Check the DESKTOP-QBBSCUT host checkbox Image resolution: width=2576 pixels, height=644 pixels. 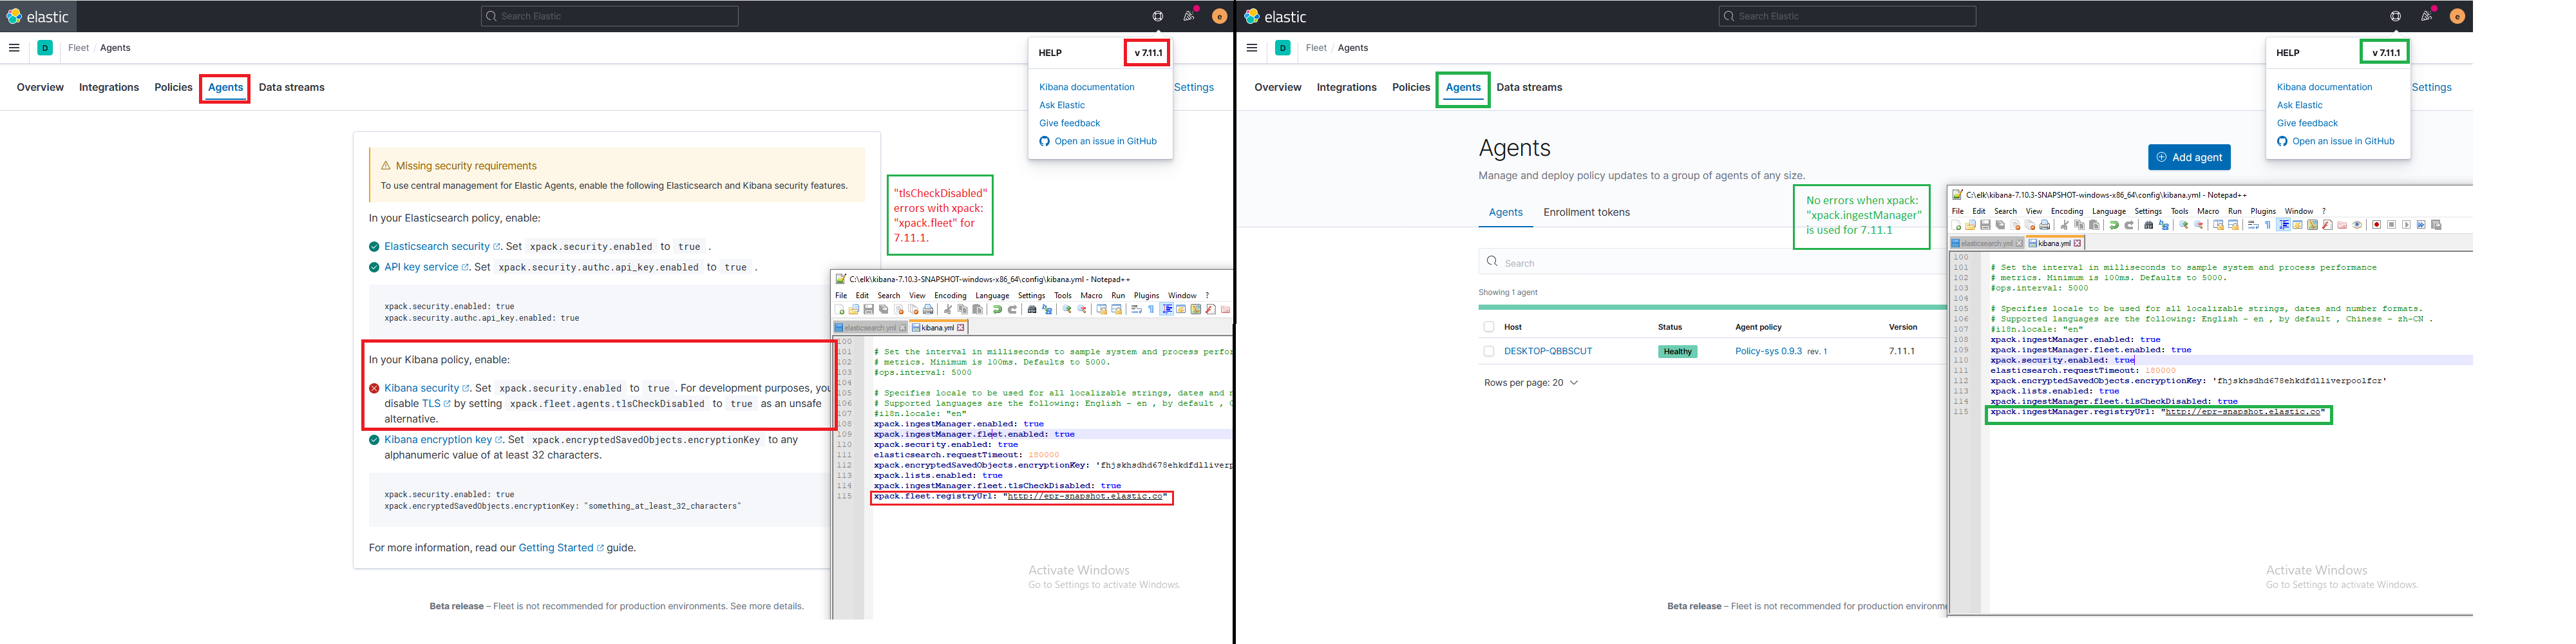point(1489,351)
